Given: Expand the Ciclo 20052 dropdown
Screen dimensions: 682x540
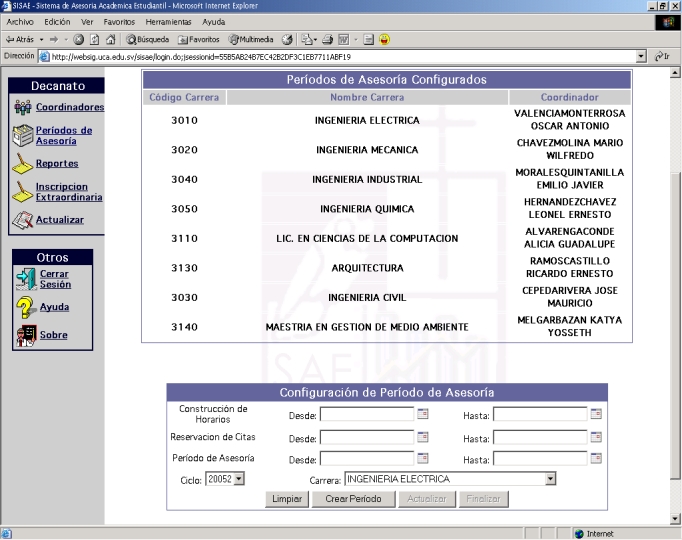Looking at the screenshot, I should (x=239, y=479).
